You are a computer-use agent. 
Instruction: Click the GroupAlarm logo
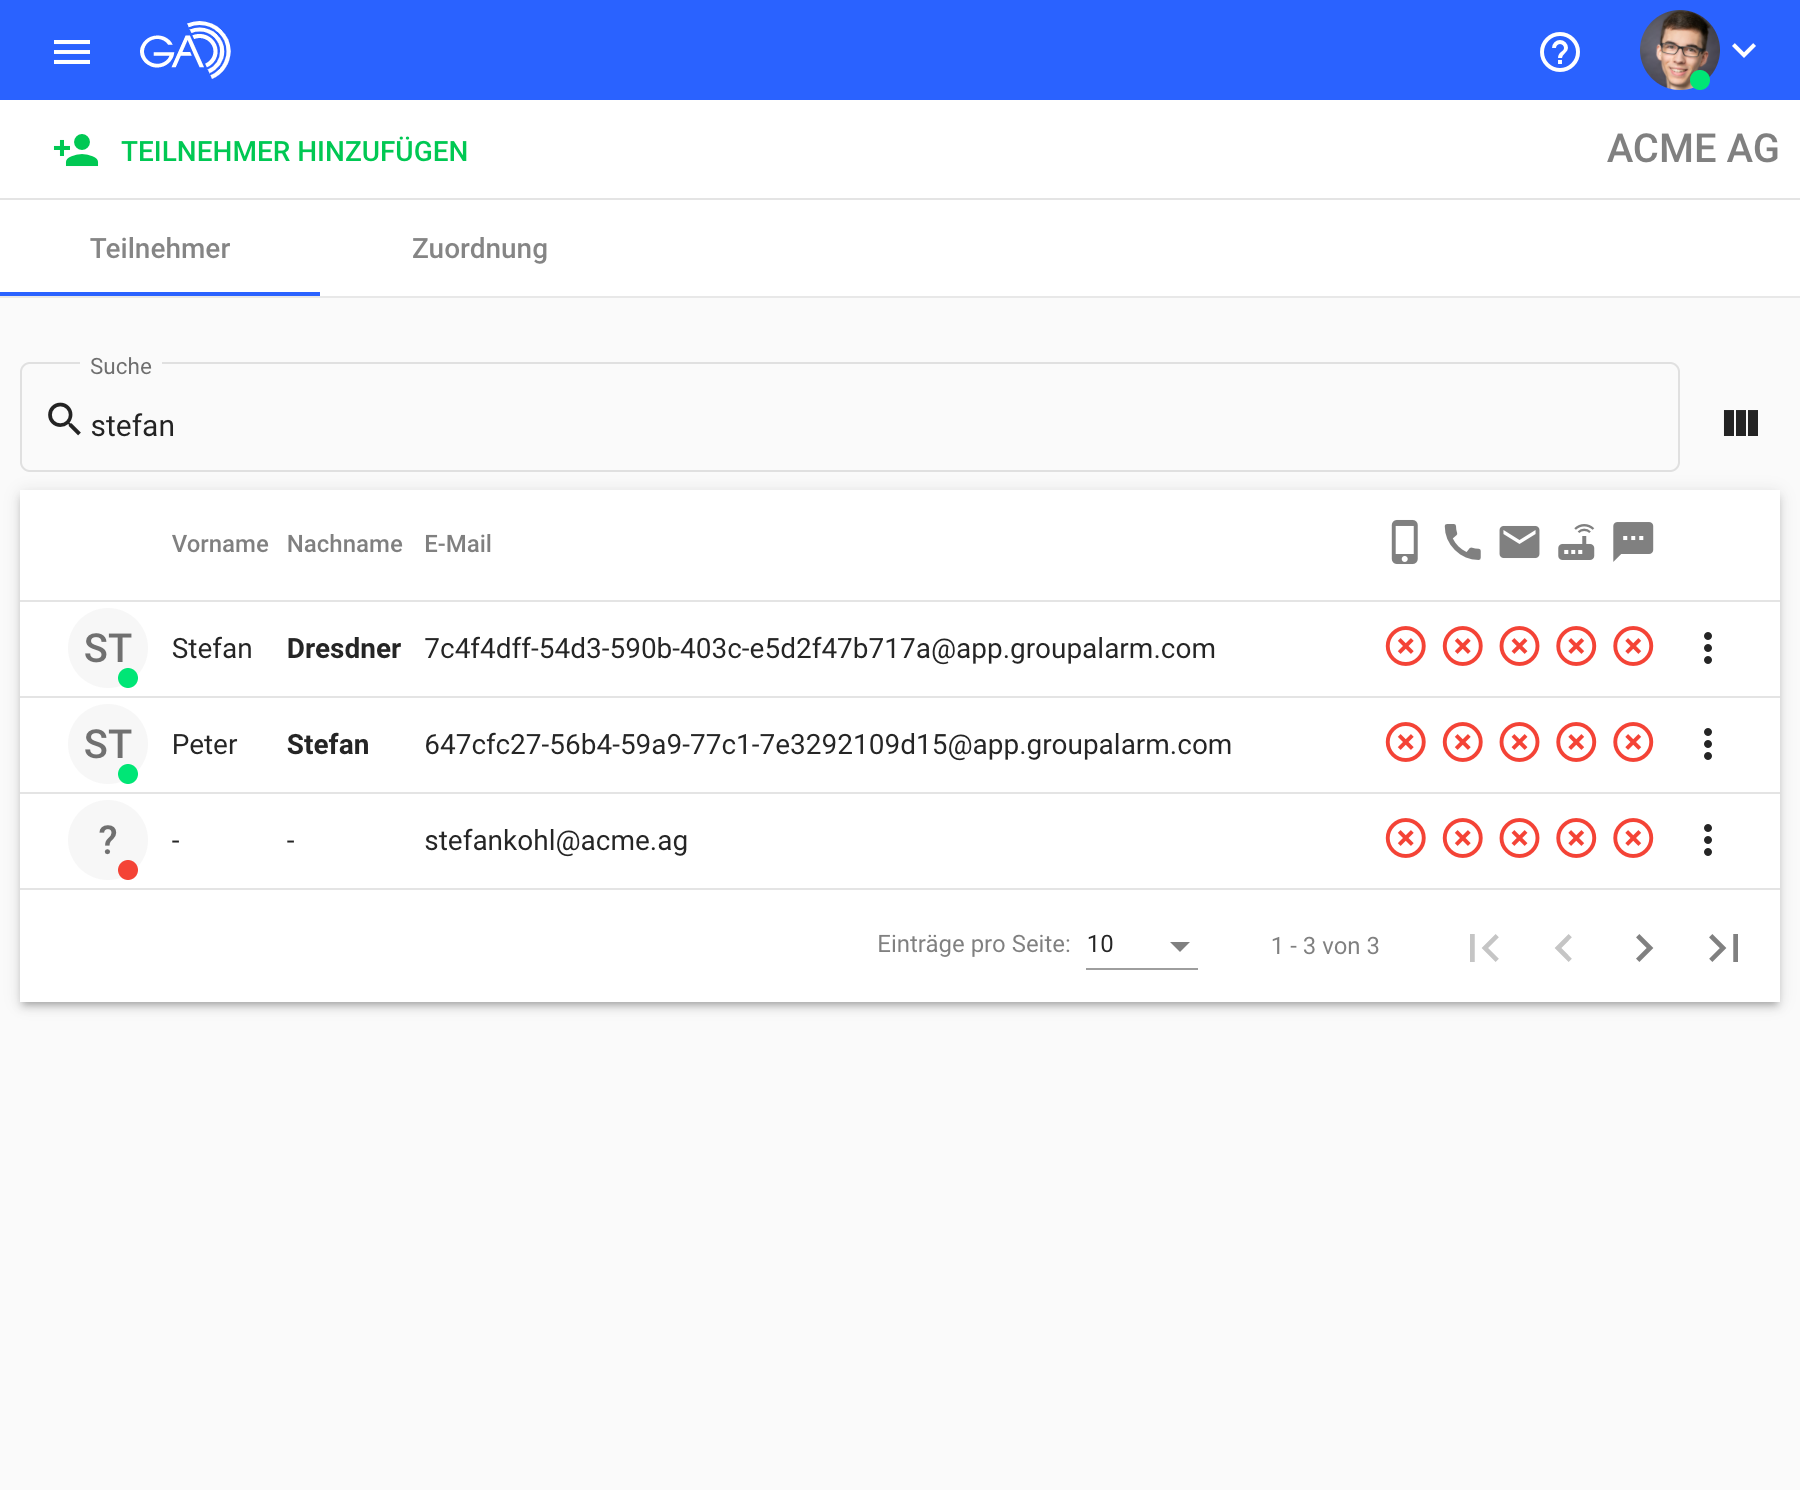click(185, 50)
